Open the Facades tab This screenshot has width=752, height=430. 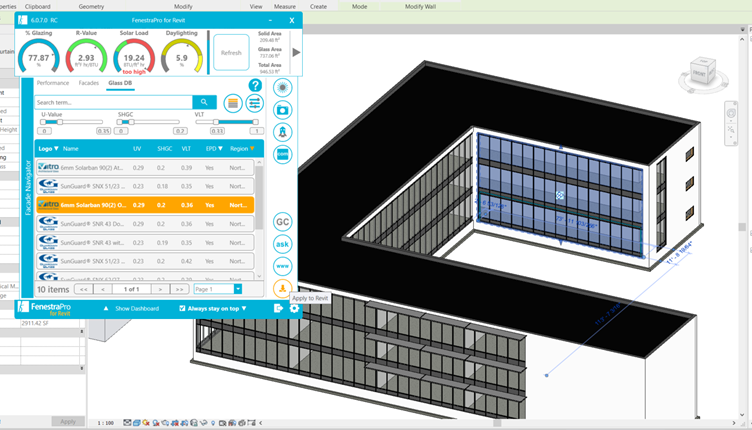pos(89,83)
